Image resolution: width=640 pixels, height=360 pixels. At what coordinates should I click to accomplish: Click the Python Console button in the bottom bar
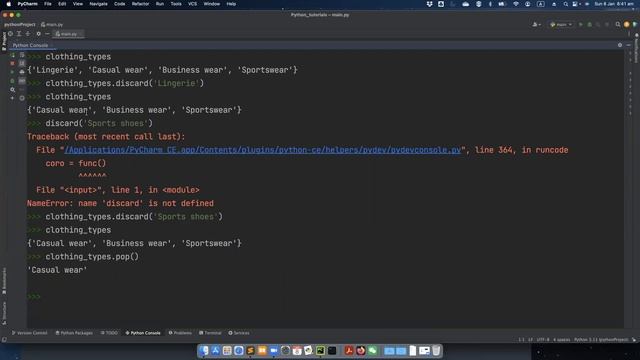(143, 333)
